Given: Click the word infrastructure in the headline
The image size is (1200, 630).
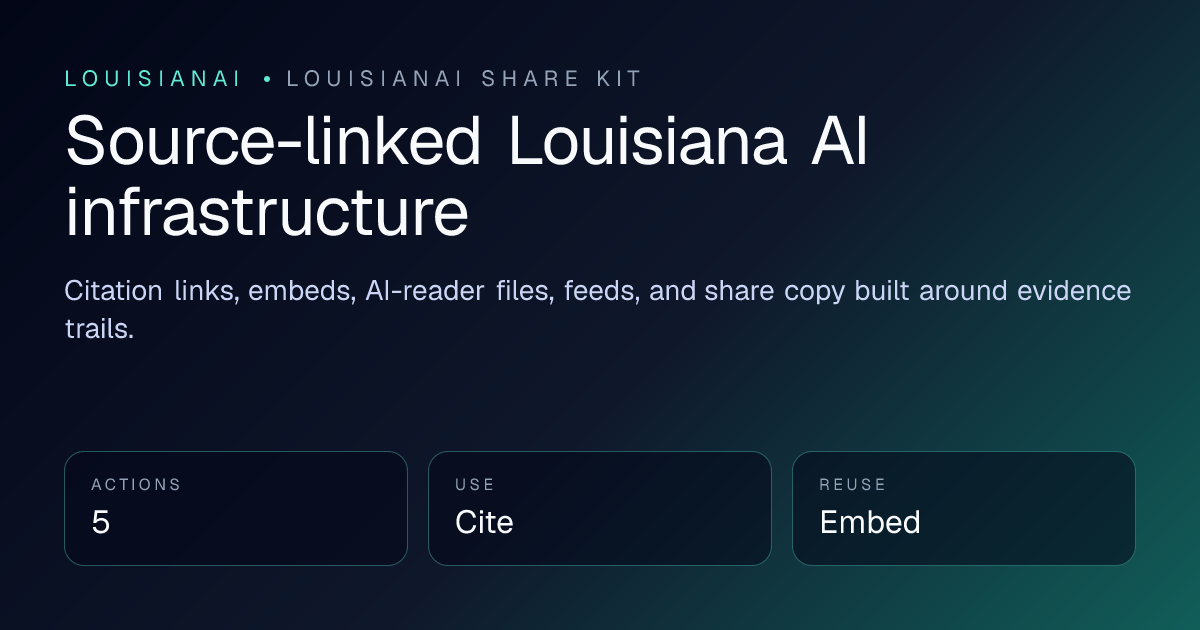Looking at the screenshot, I should tap(267, 212).
